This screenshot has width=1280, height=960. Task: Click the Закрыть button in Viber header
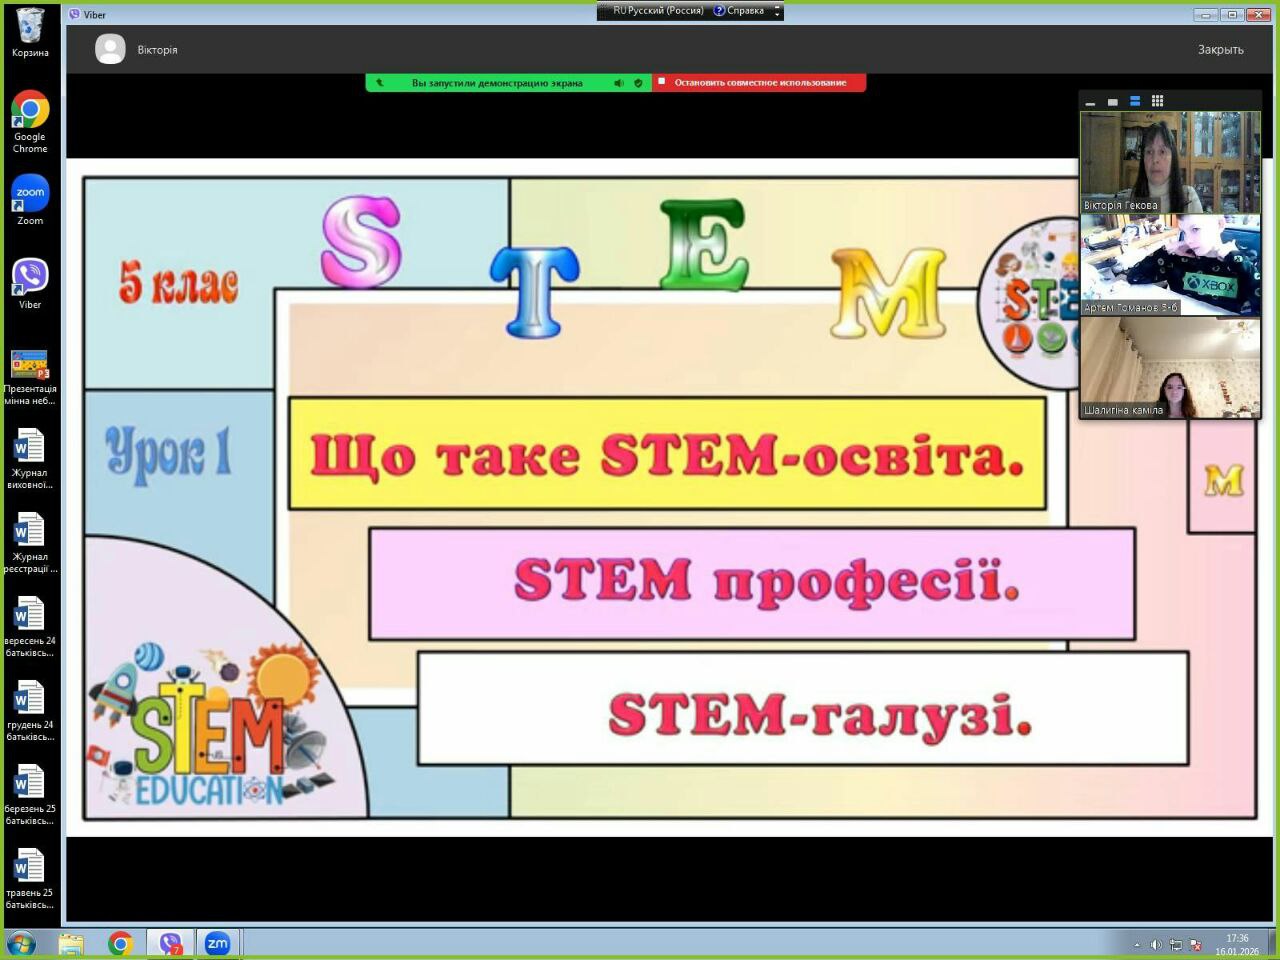[1220, 50]
